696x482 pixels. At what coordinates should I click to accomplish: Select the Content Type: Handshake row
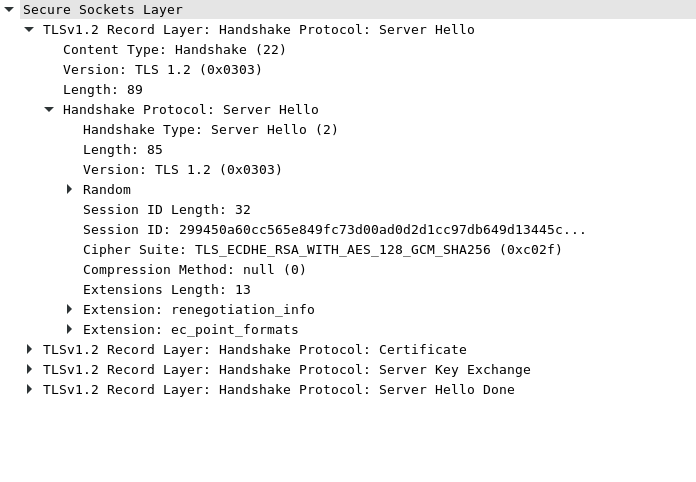click(174, 50)
